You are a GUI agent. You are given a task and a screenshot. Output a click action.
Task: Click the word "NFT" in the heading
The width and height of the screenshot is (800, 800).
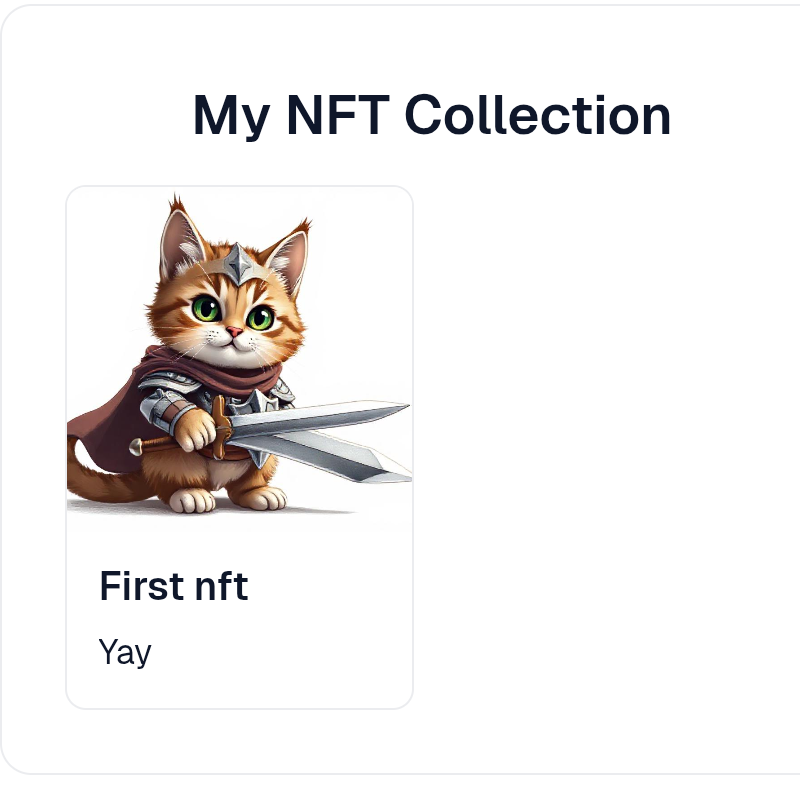(335, 115)
